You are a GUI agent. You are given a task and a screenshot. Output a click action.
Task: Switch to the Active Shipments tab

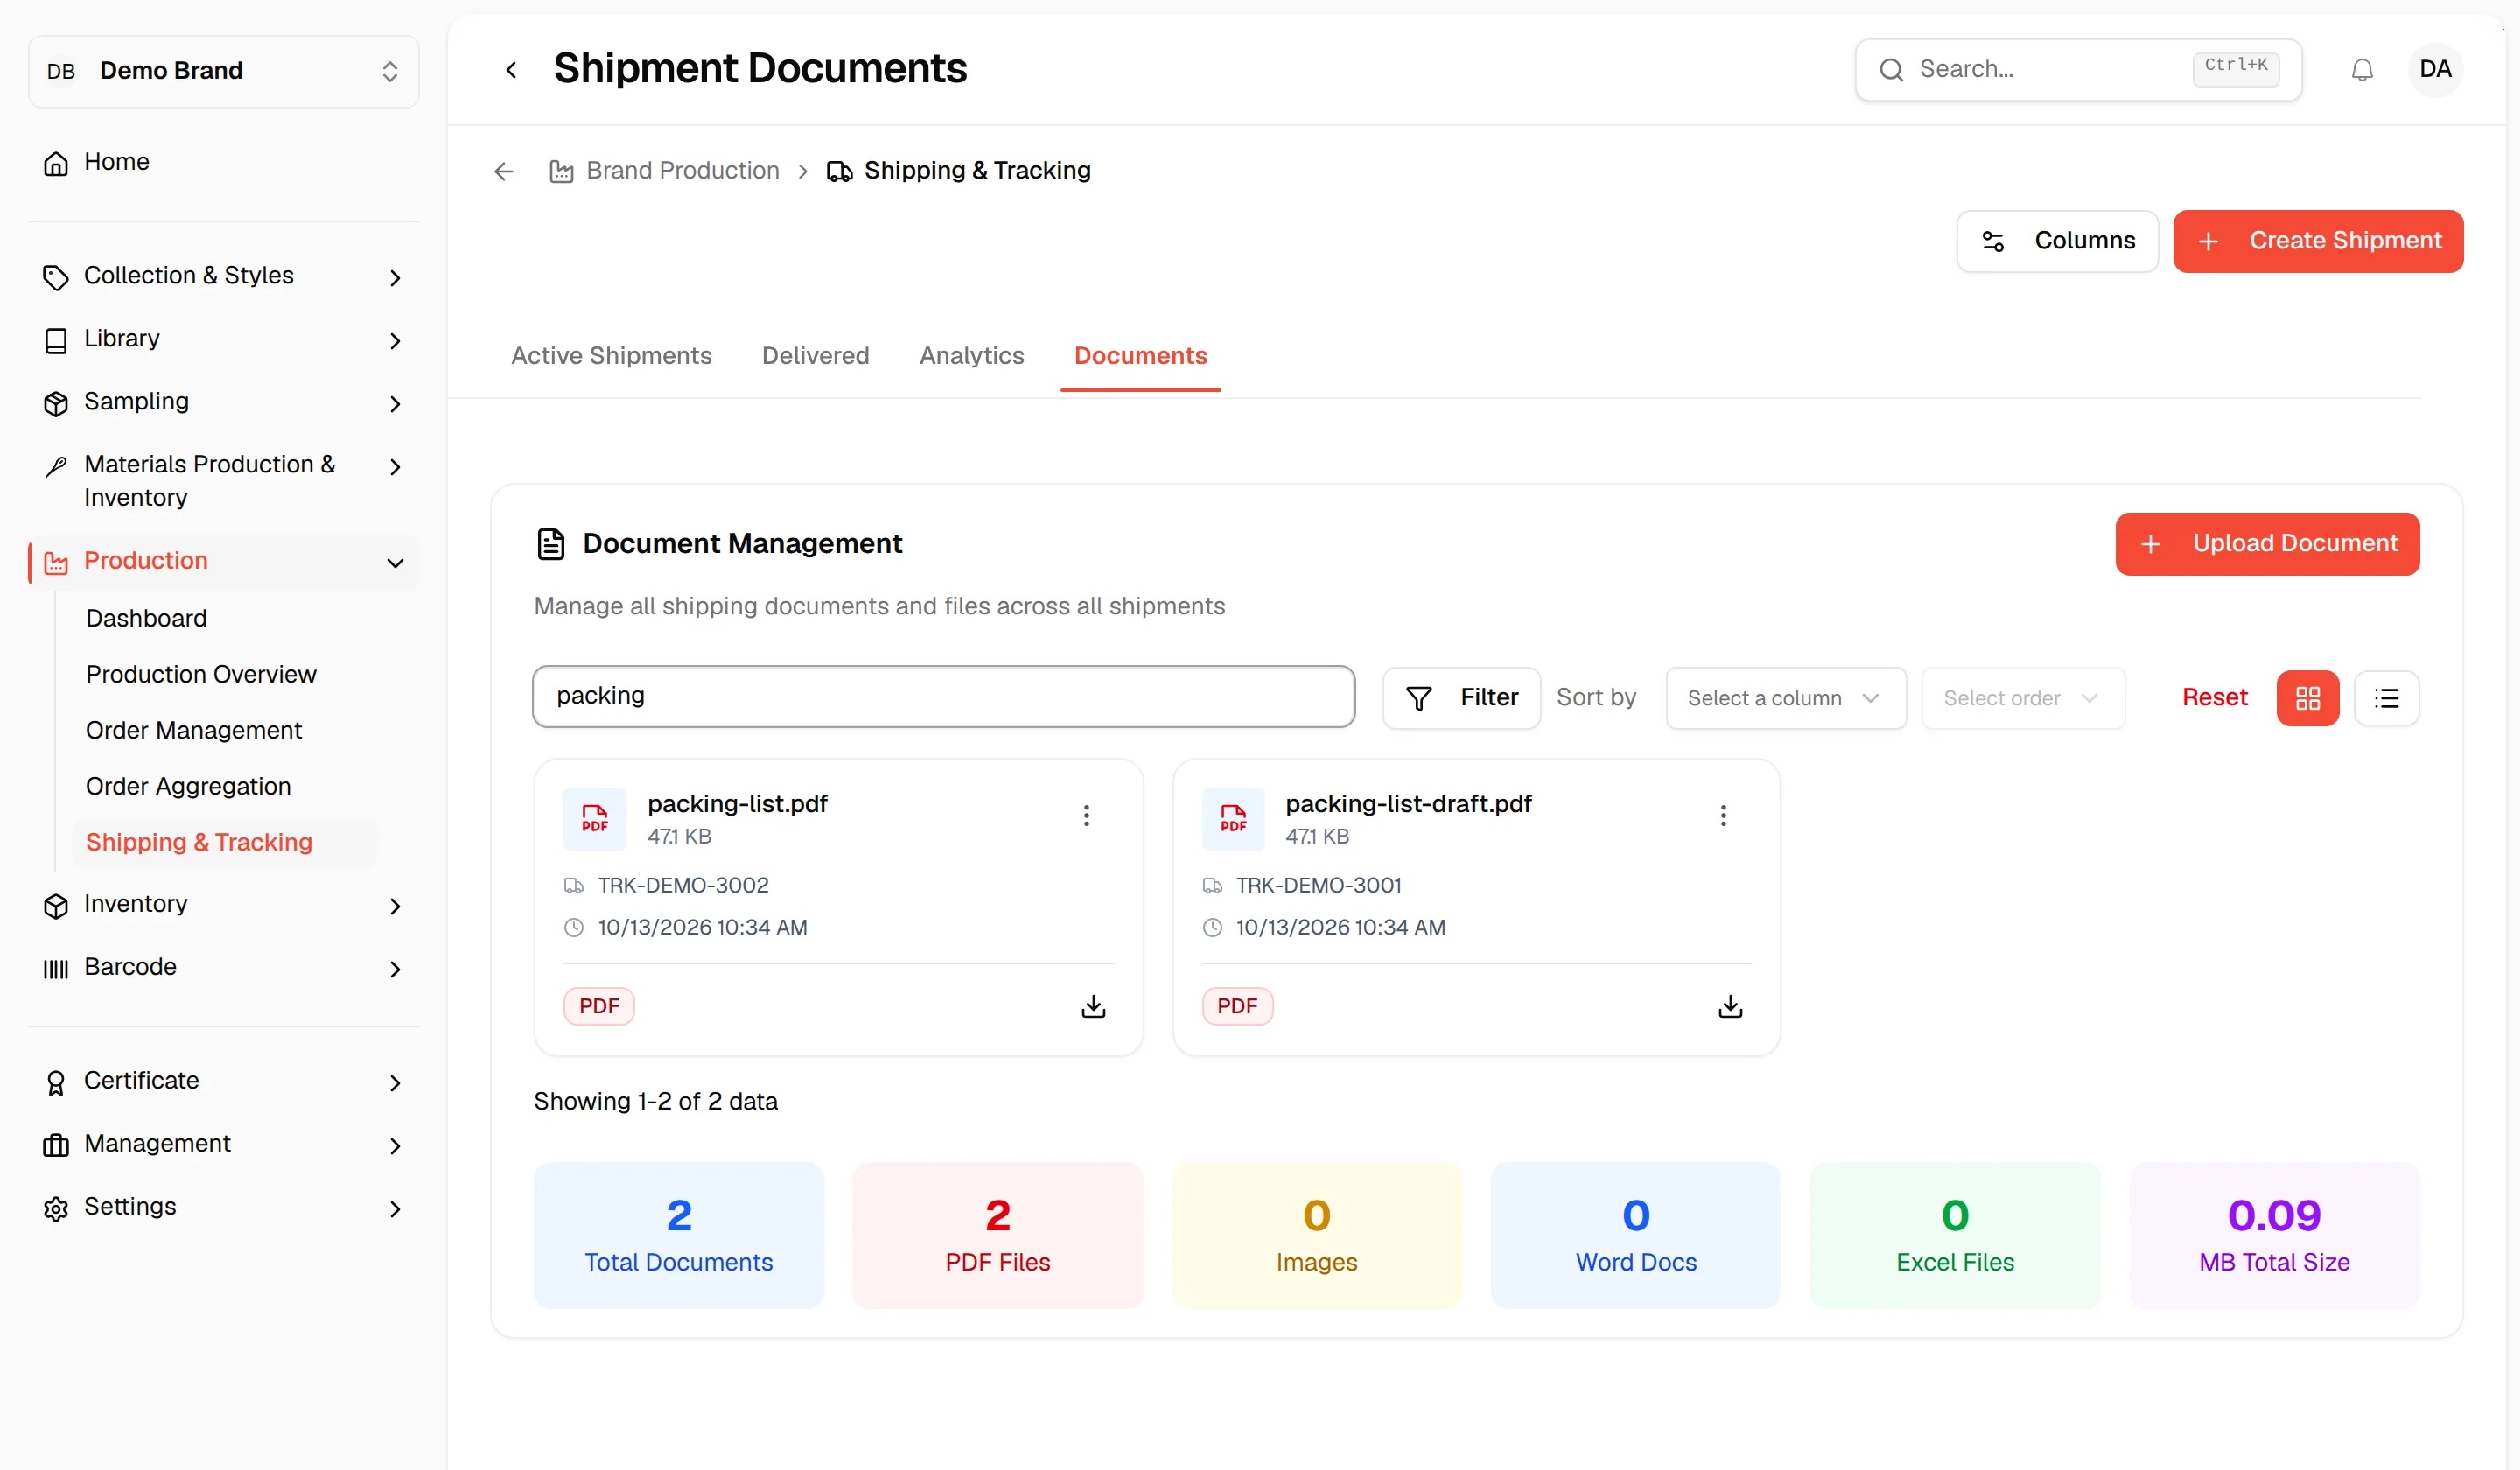[611, 356]
